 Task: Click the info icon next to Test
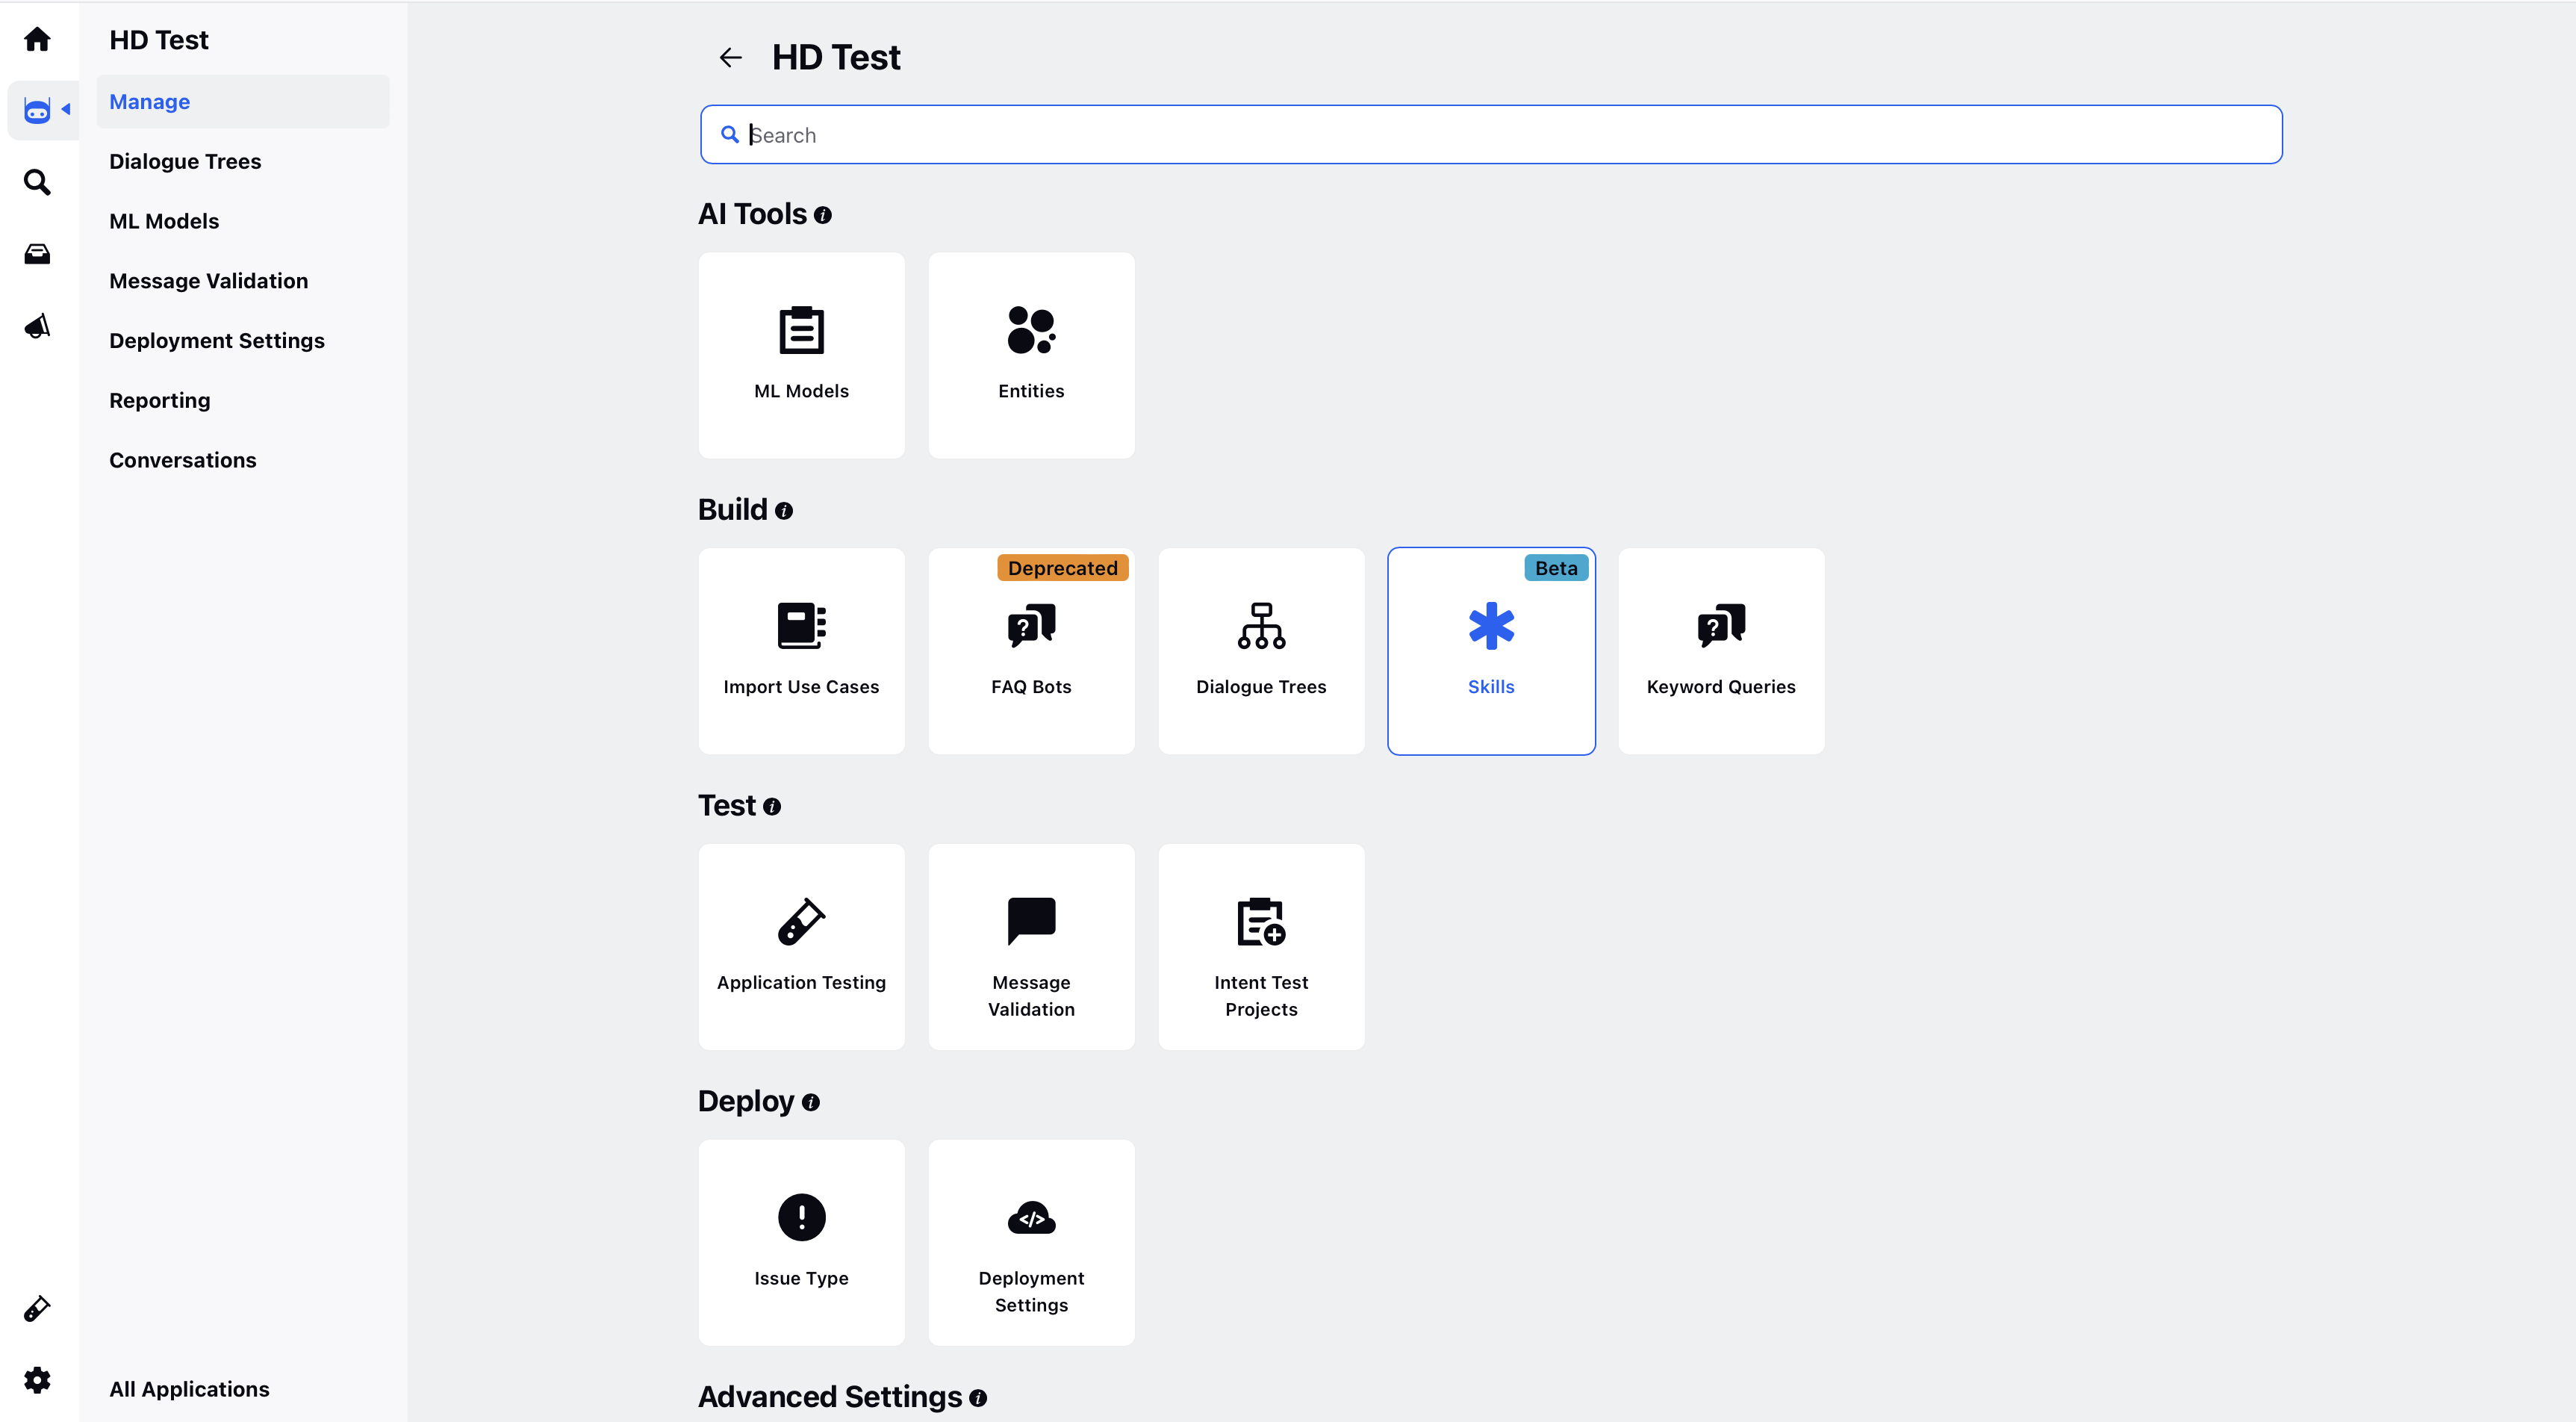click(x=772, y=806)
